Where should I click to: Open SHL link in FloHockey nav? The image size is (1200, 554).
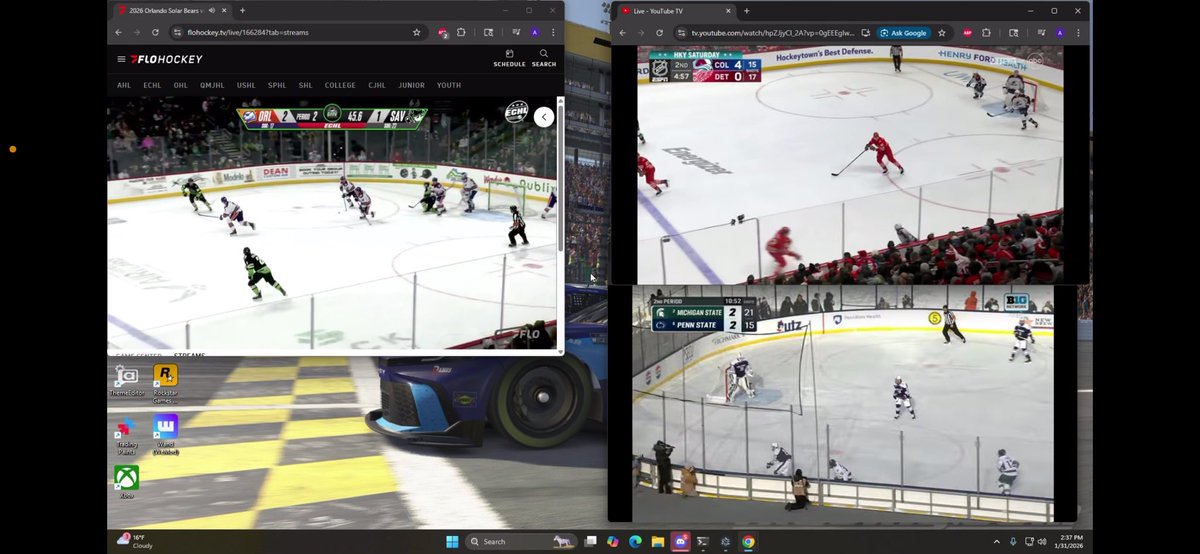(305, 85)
